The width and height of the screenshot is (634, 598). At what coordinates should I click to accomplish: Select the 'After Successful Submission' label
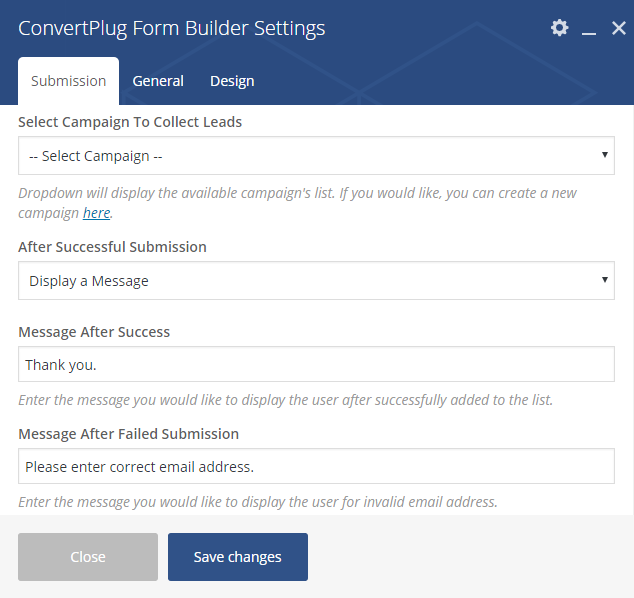pos(112,247)
